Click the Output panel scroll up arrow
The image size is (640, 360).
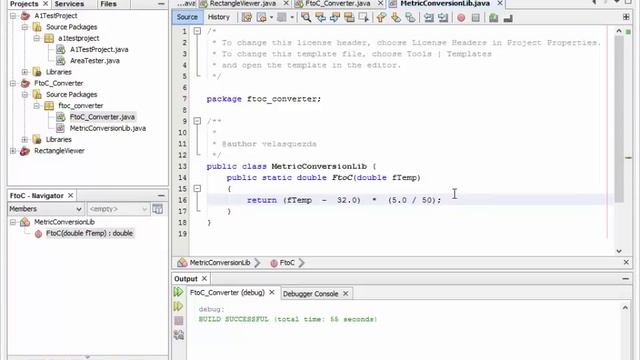625,308
